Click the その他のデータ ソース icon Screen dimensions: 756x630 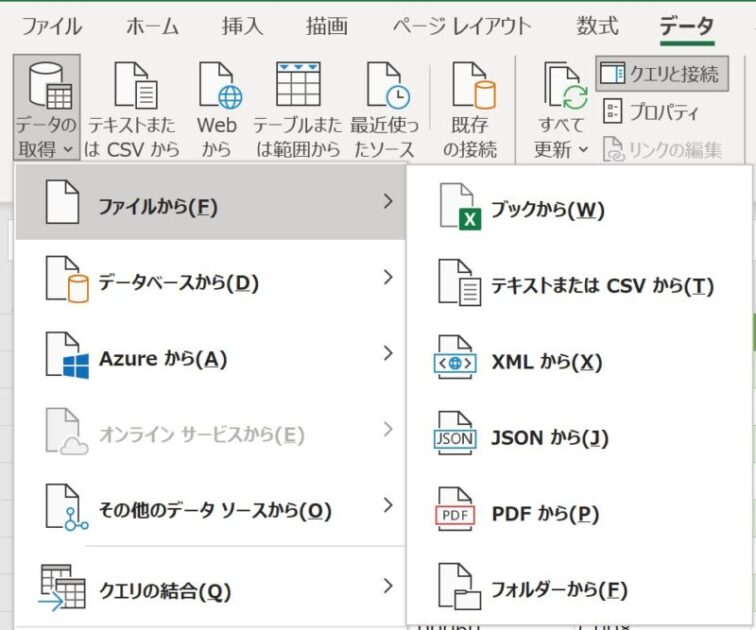tap(67, 508)
